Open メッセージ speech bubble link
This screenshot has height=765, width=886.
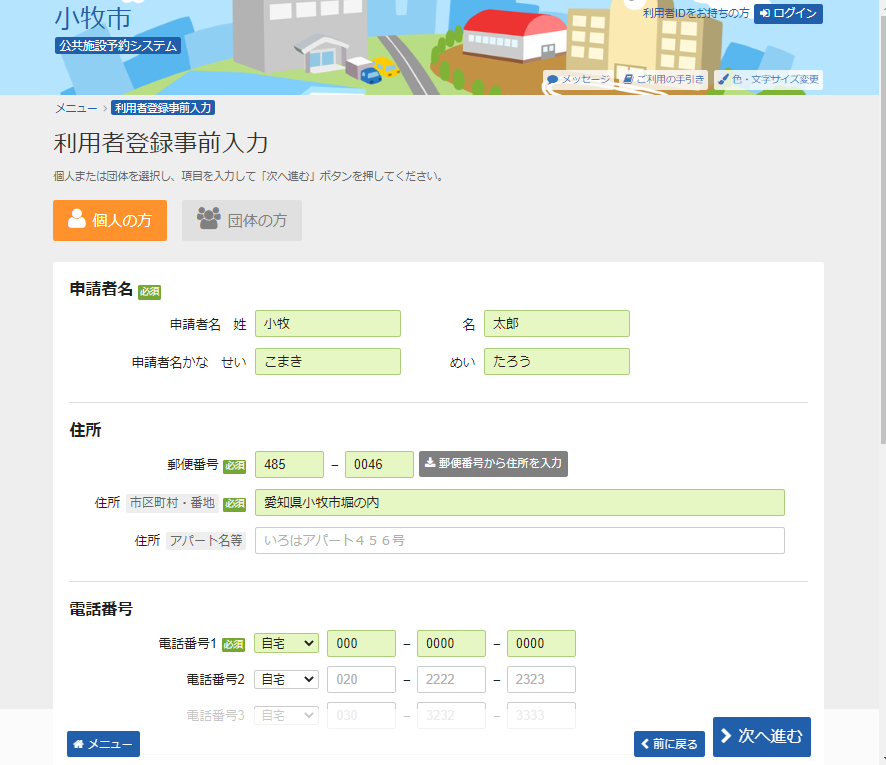tap(578, 79)
